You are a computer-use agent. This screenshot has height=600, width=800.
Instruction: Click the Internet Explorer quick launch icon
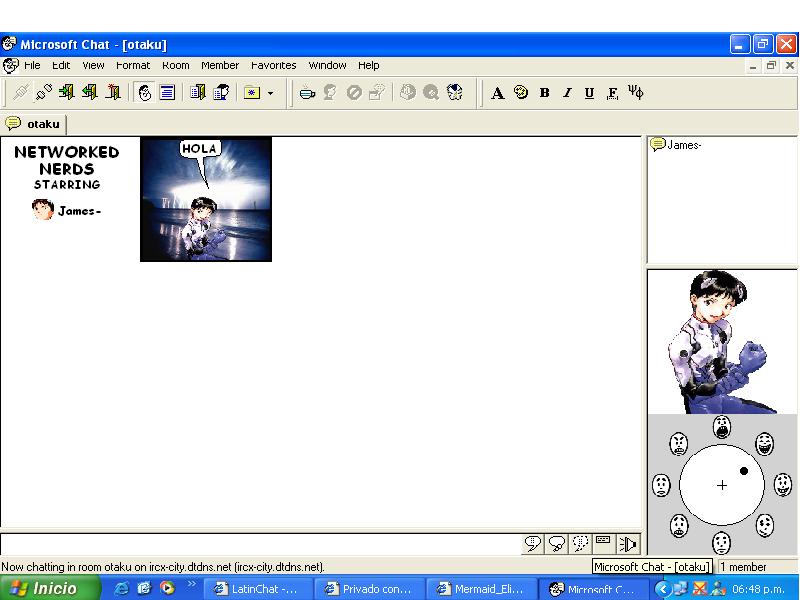pos(121,588)
